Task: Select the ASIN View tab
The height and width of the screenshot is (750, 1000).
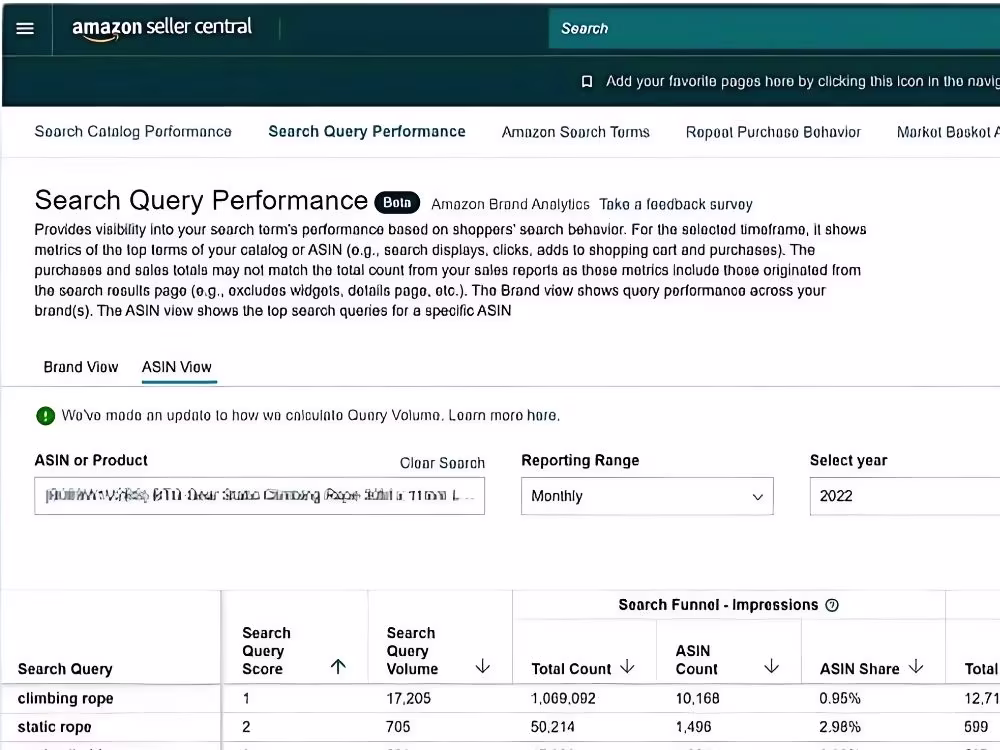Action: (177, 367)
